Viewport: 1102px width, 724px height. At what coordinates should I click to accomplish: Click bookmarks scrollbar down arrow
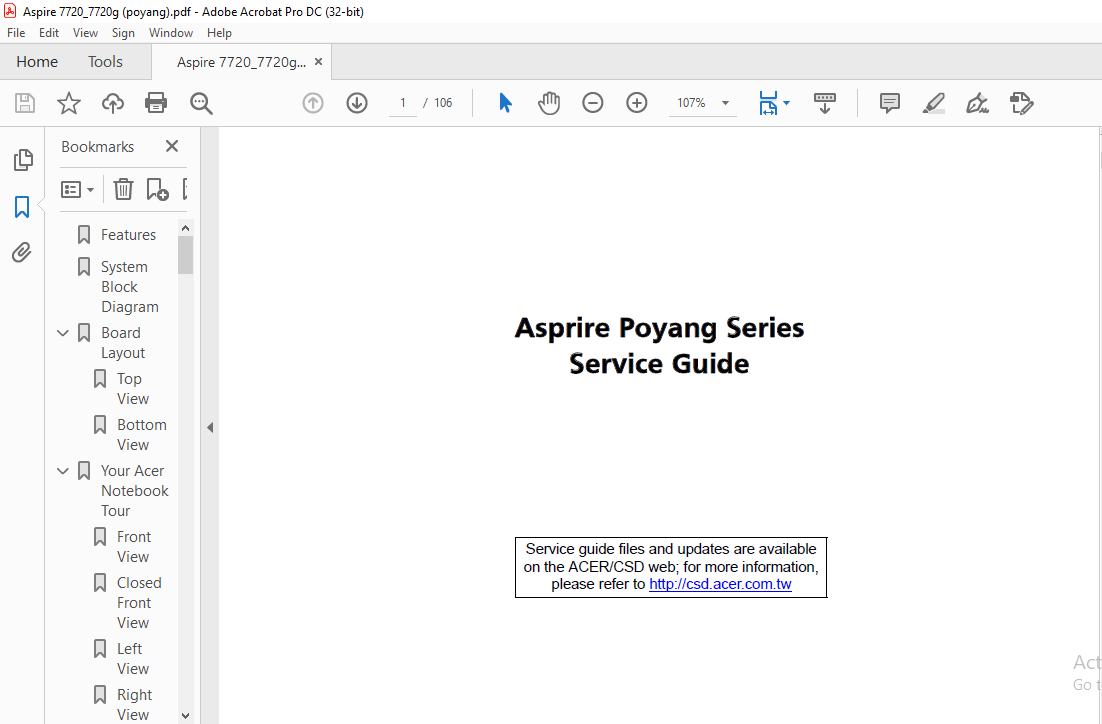[x=186, y=716]
